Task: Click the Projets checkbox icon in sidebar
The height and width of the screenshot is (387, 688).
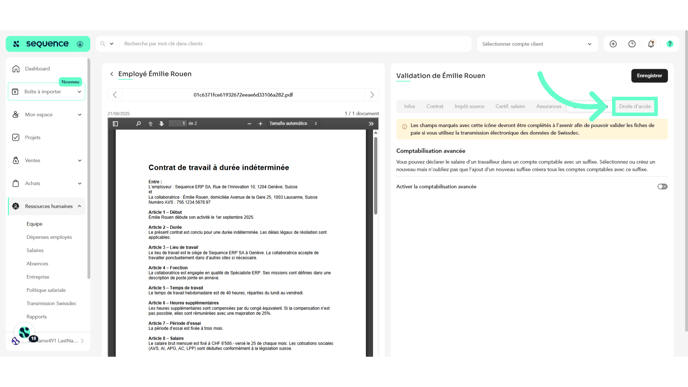Action: 16,137
